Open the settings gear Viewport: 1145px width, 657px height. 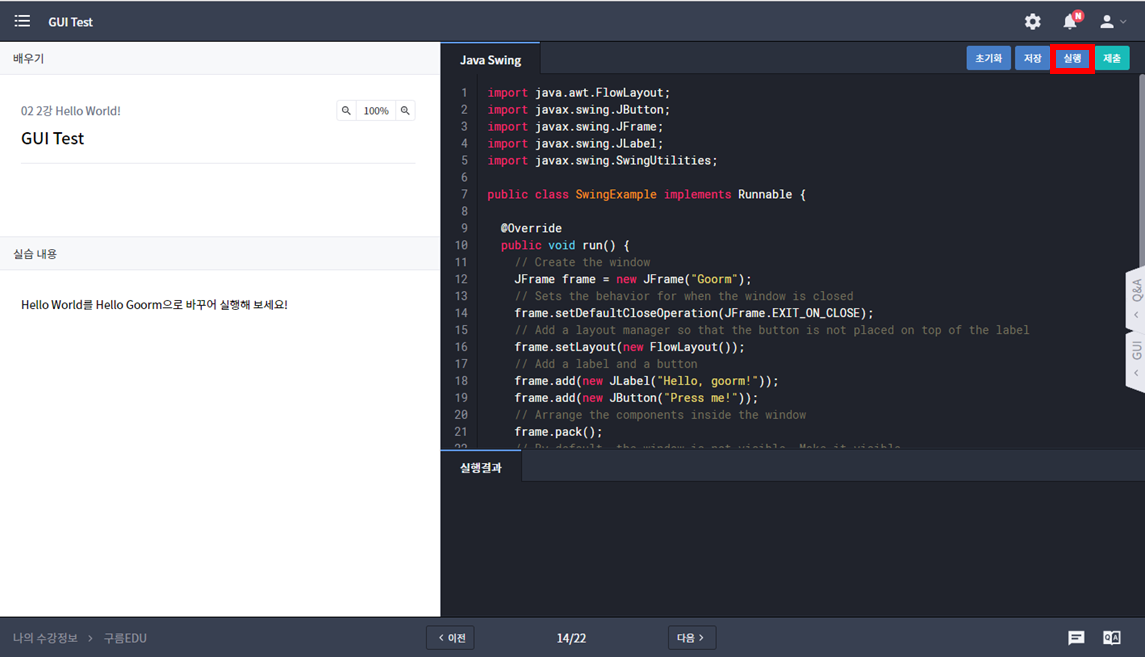tap(1032, 22)
